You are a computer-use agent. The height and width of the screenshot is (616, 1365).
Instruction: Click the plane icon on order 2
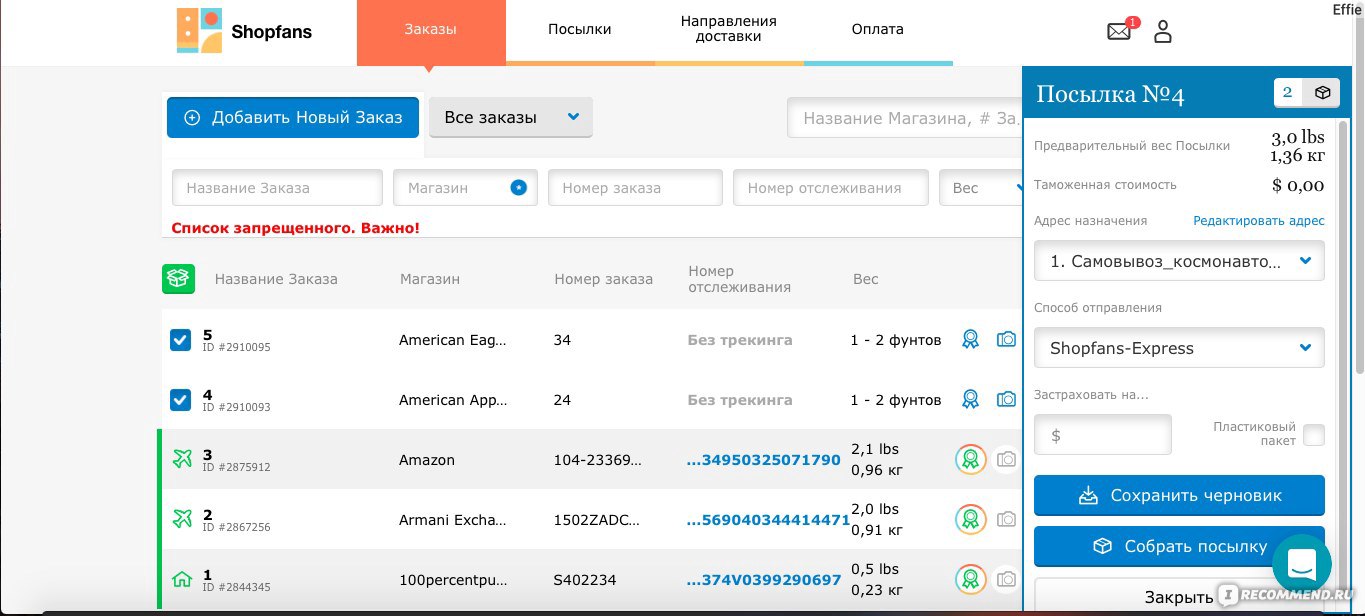pos(182,519)
